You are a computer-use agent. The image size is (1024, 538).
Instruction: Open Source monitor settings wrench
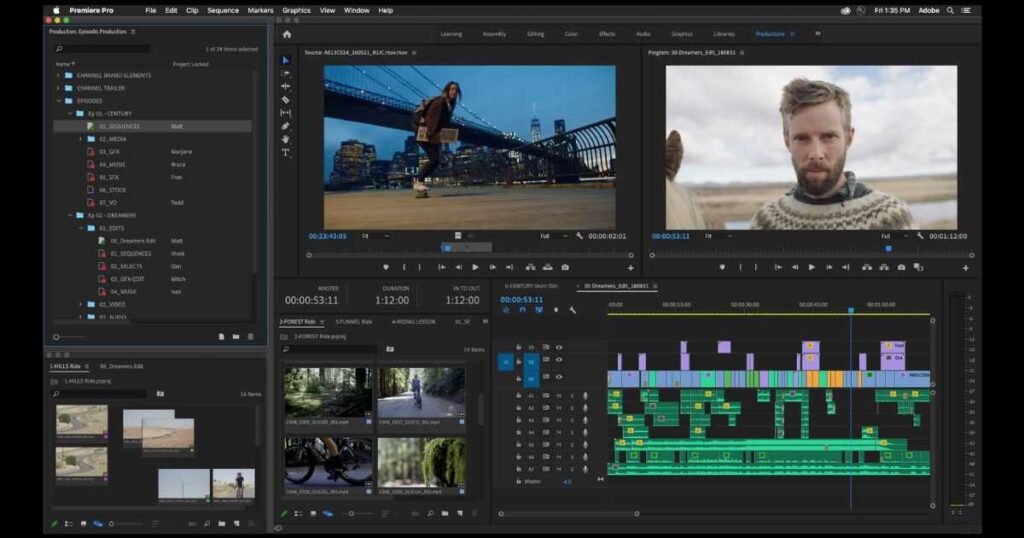(x=579, y=236)
